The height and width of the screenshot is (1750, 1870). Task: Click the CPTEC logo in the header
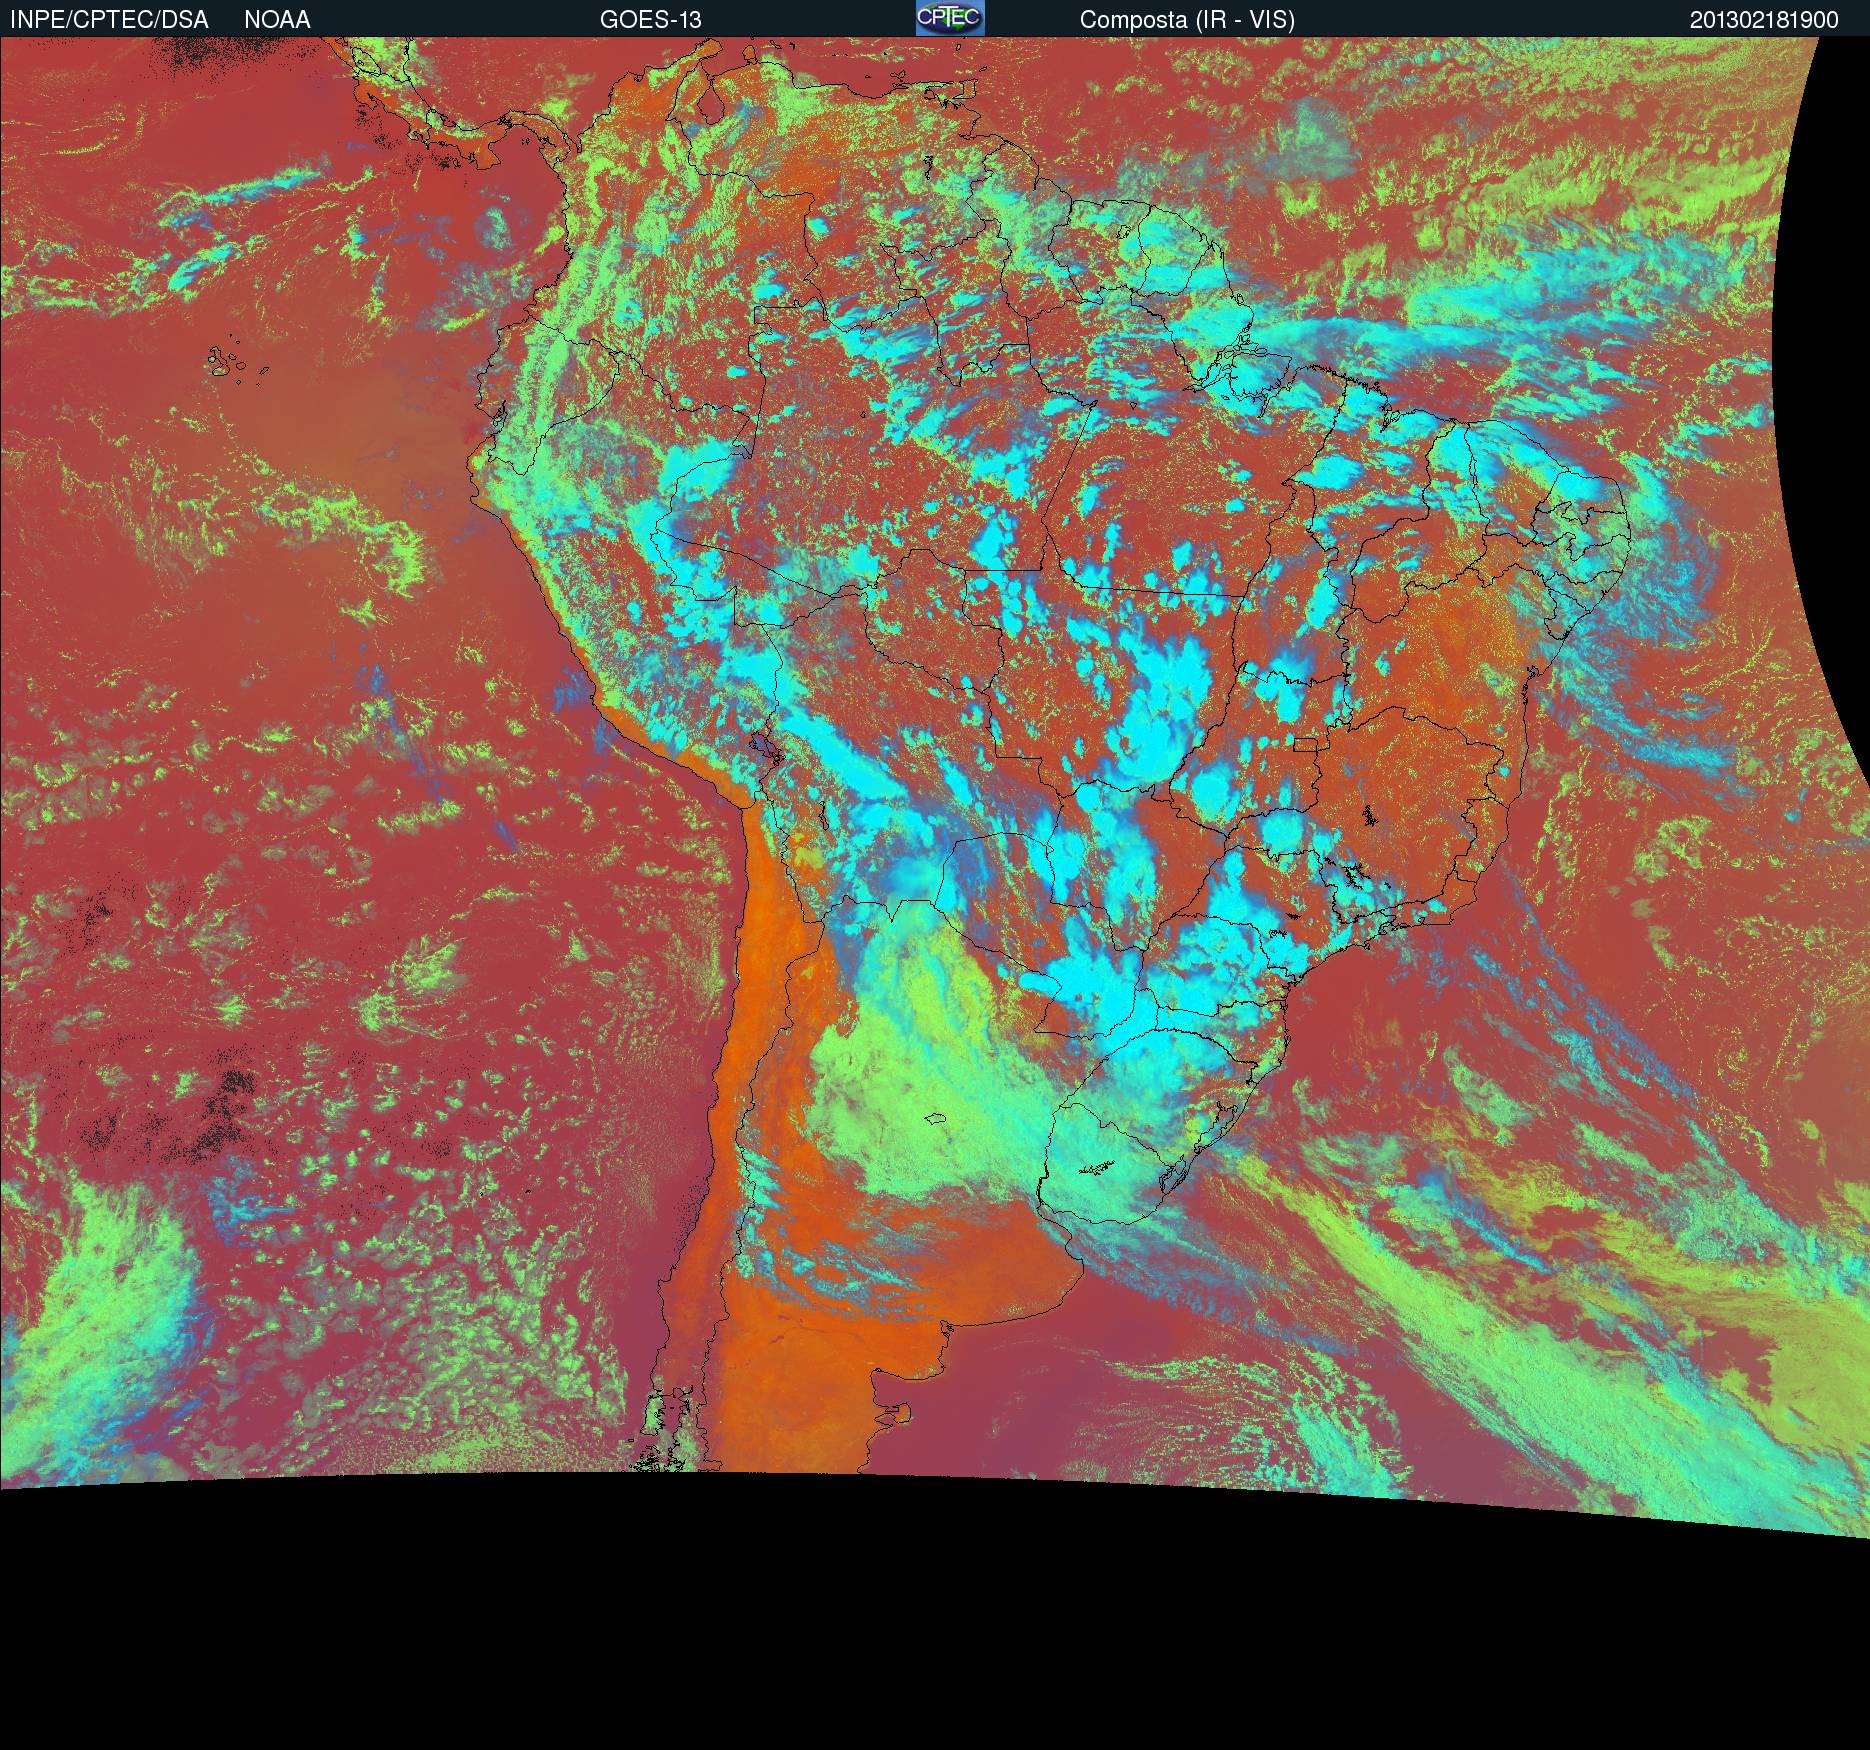click(x=949, y=18)
